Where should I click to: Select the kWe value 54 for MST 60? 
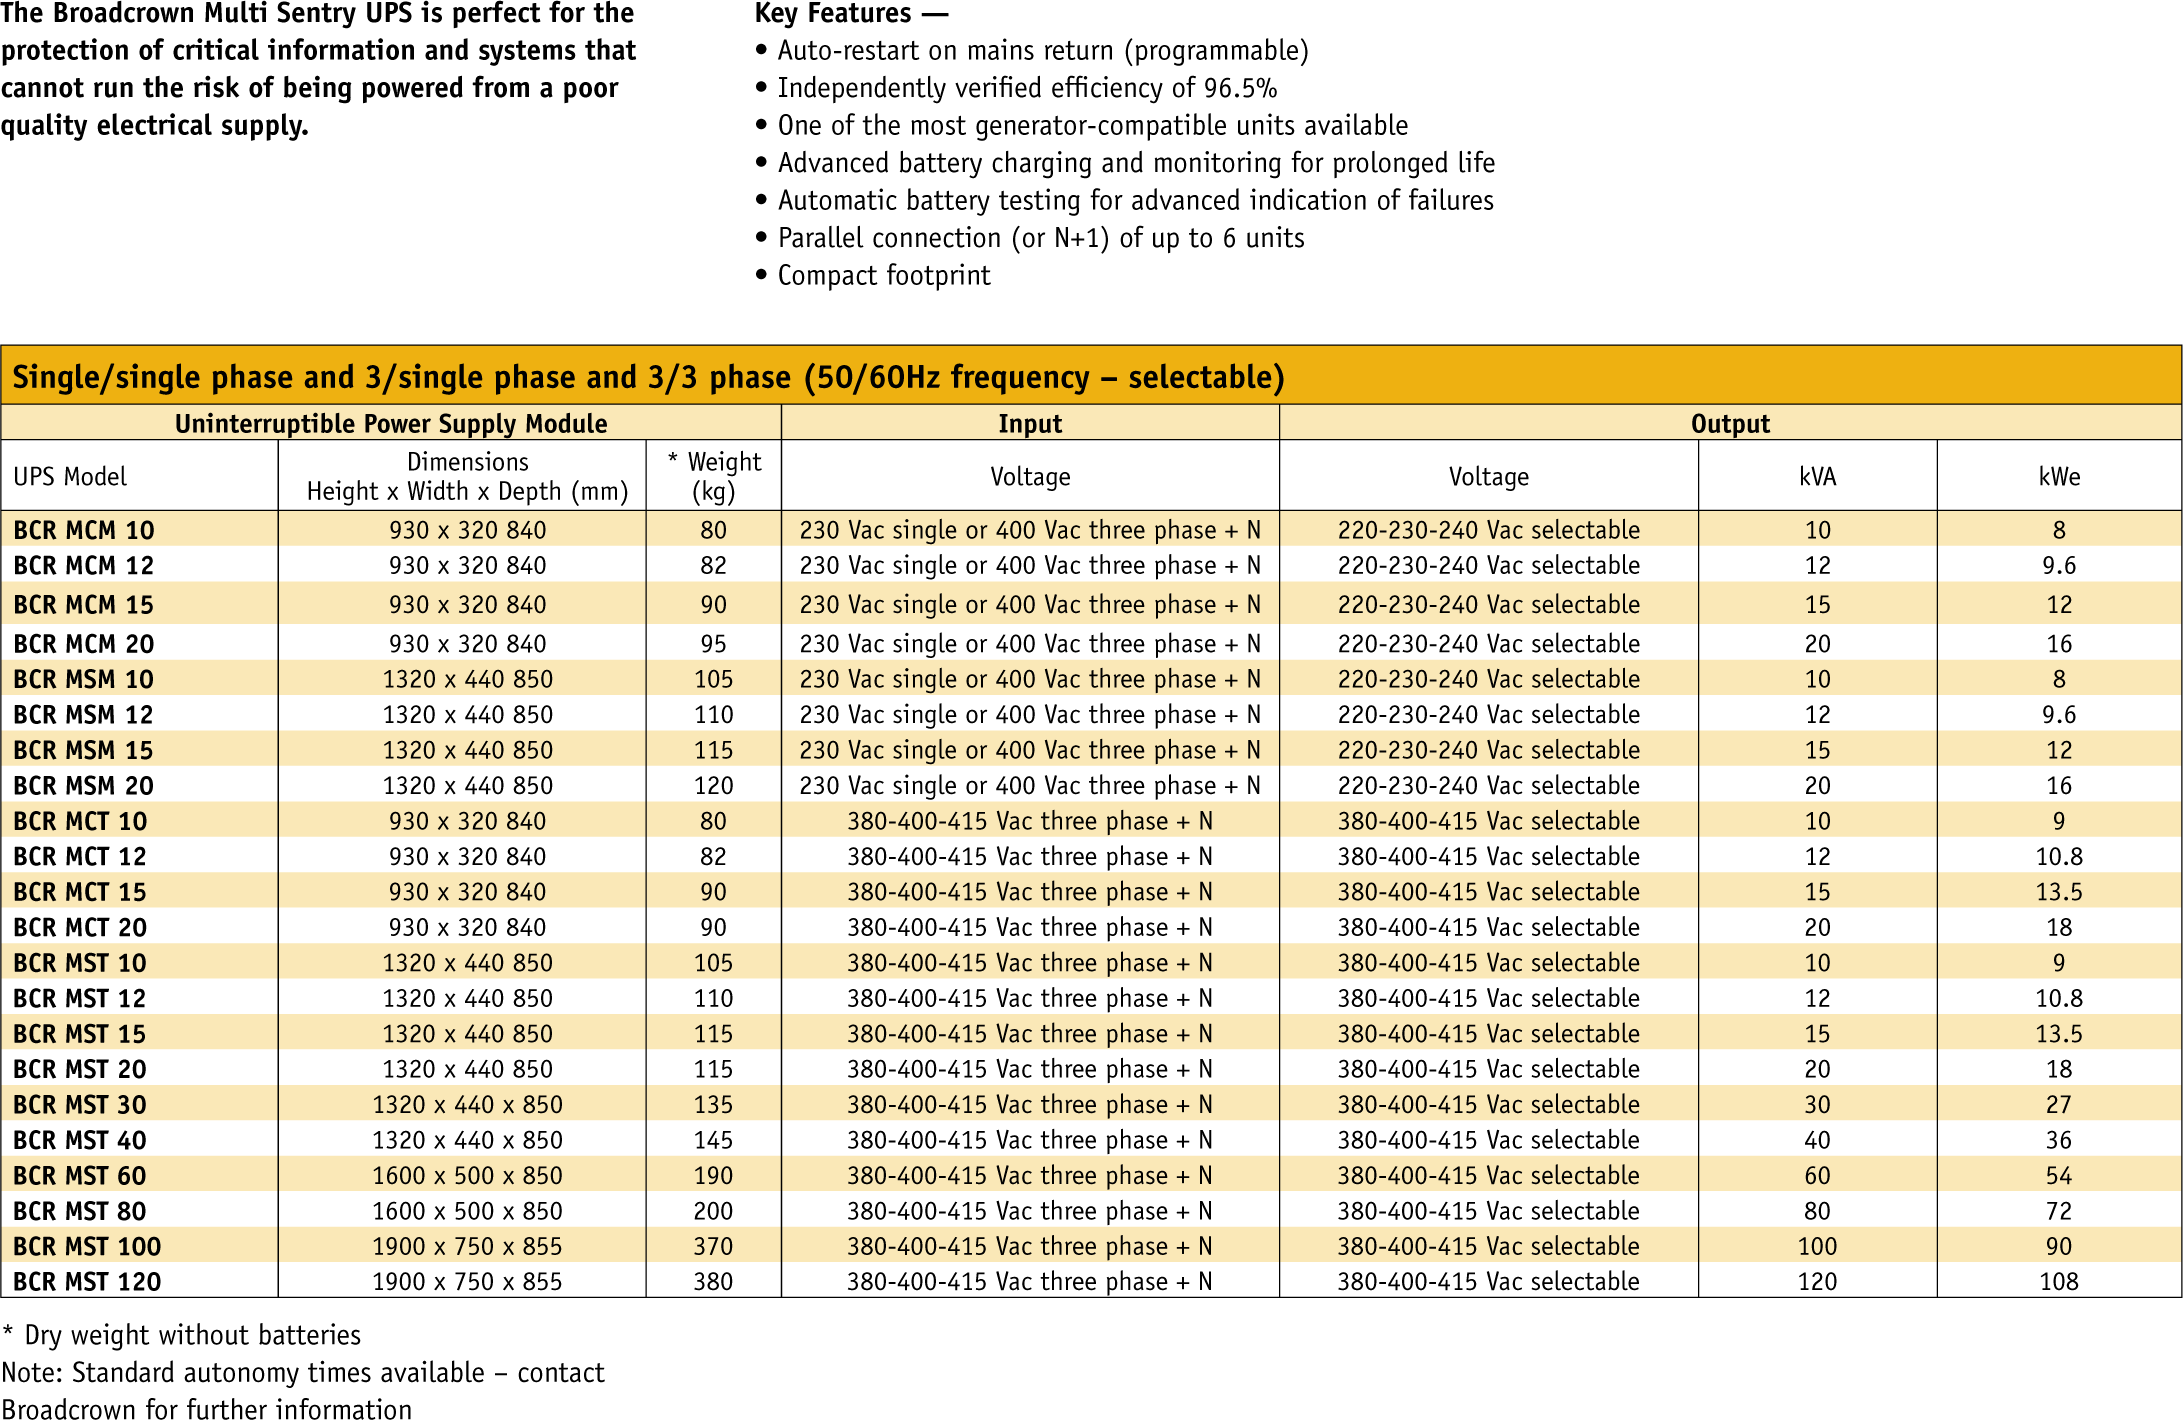click(x=2059, y=1176)
